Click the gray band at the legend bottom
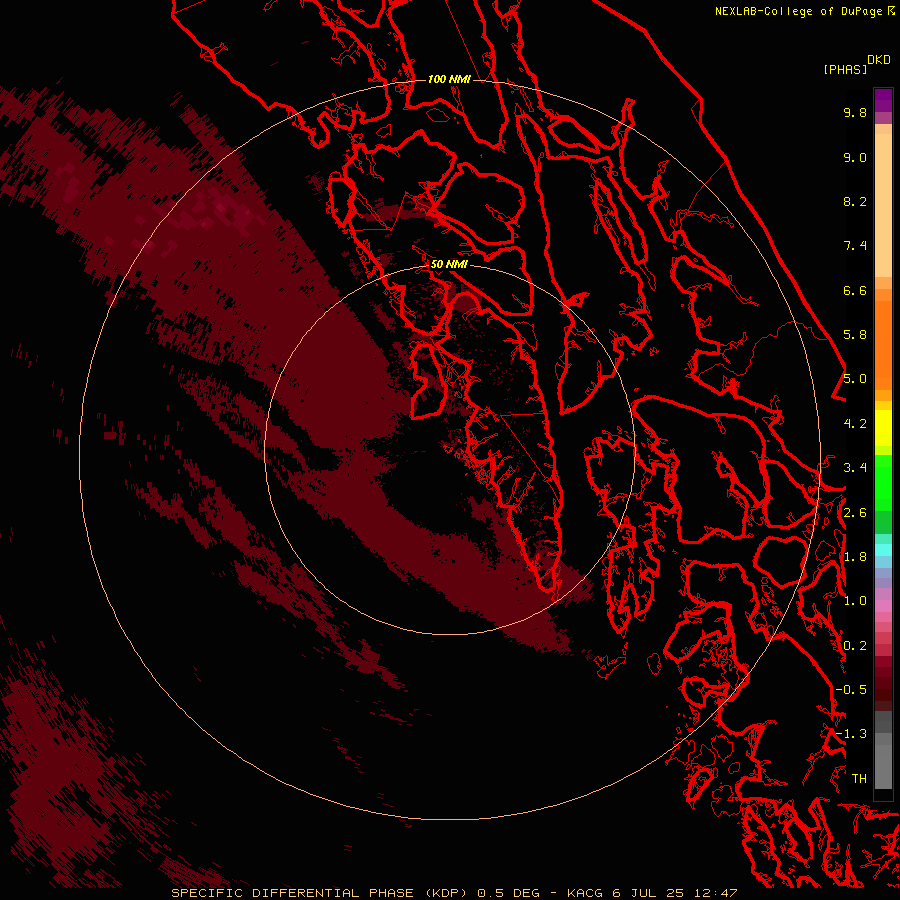Viewport: 900px width, 900px height. pos(883,752)
